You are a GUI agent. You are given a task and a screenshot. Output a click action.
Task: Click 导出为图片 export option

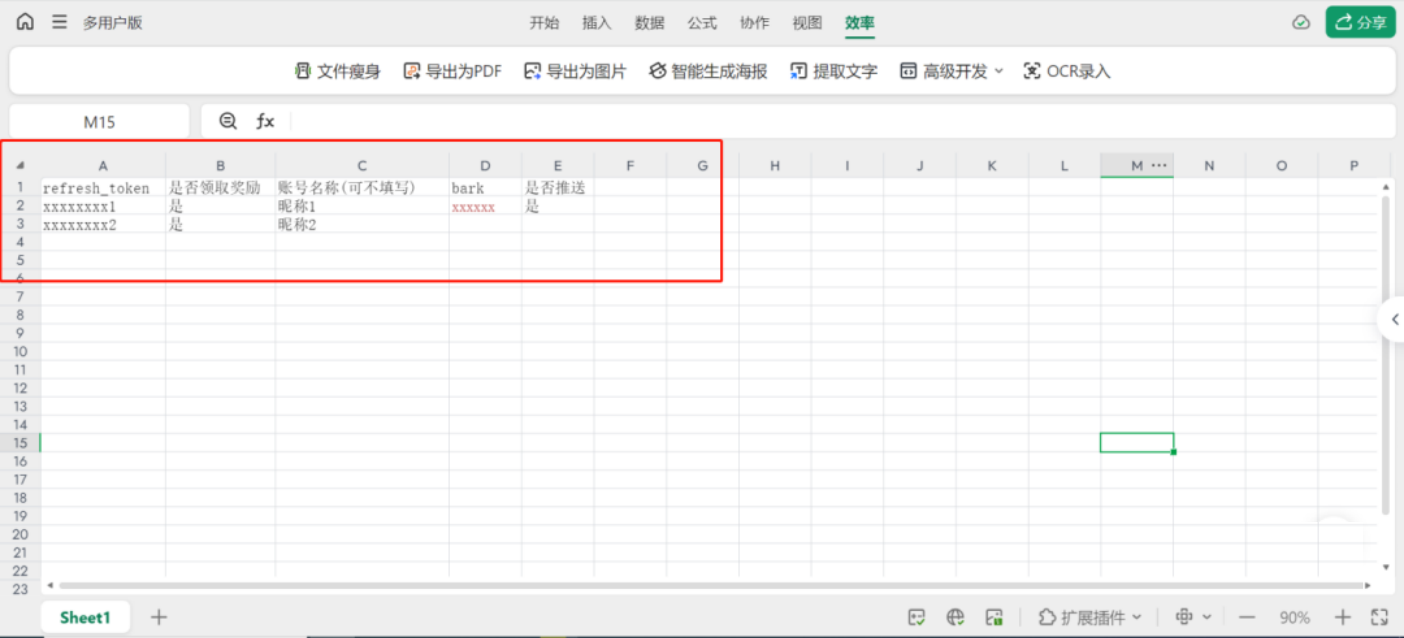[x=575, y=71]
